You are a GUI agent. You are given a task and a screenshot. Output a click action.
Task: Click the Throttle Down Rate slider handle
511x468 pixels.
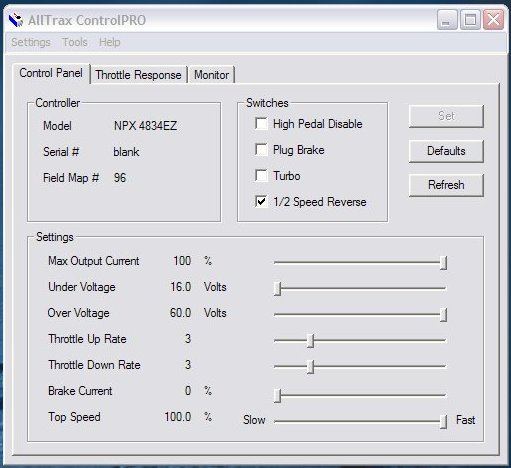click(310, 367)
